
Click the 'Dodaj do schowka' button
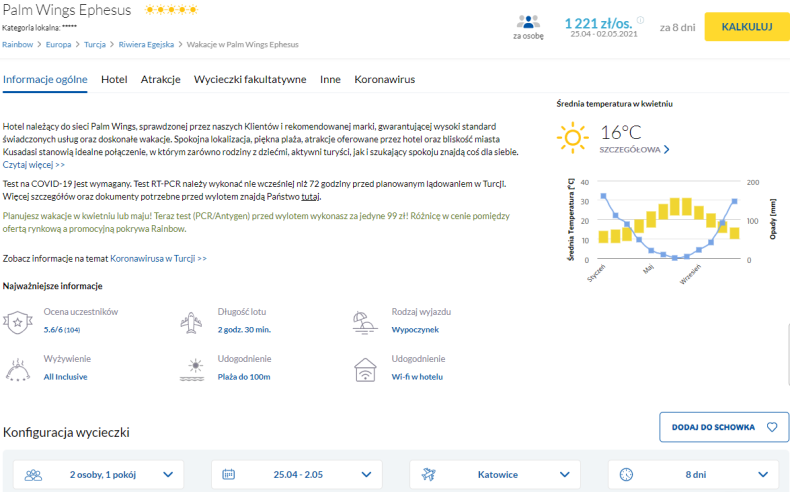coord(724,427)
